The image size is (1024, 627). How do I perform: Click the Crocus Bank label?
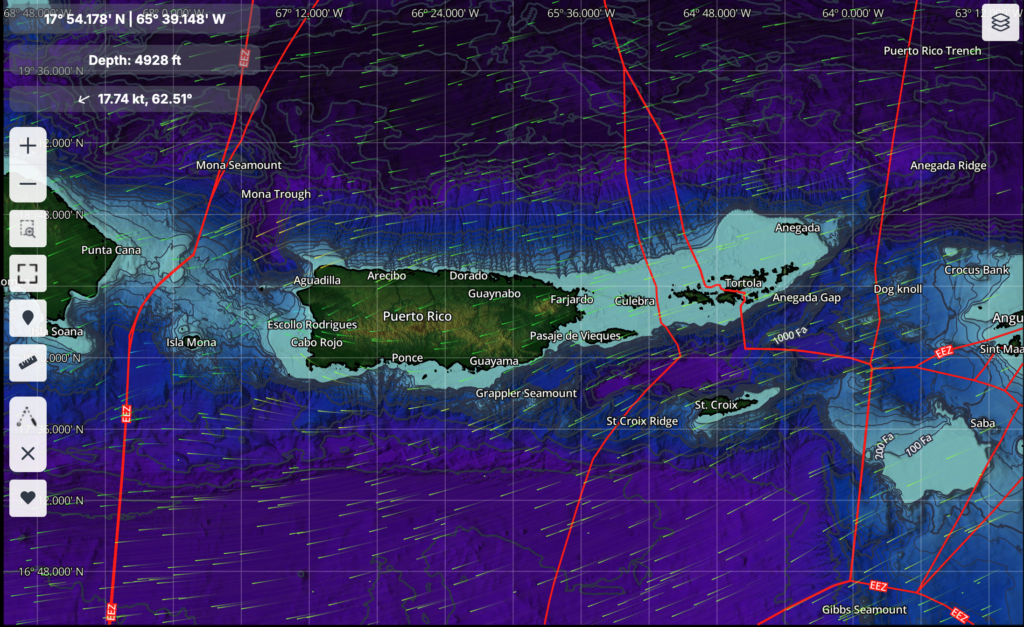976,270
